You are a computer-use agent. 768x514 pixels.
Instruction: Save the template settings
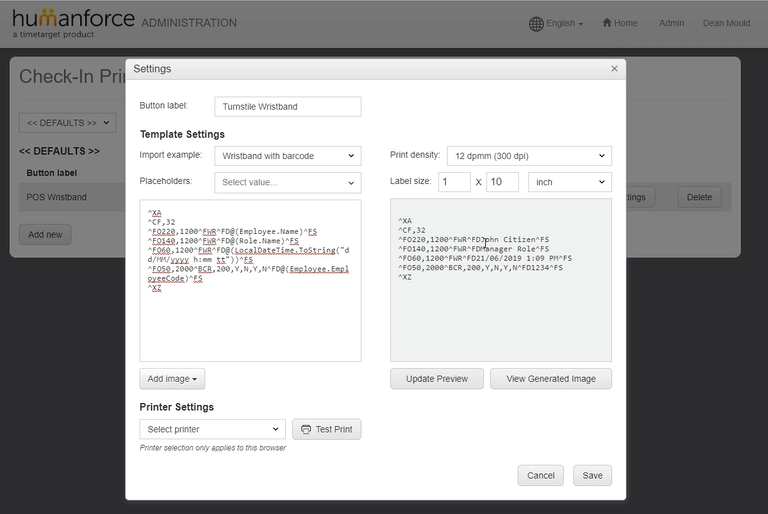click(x=592, y=475)
